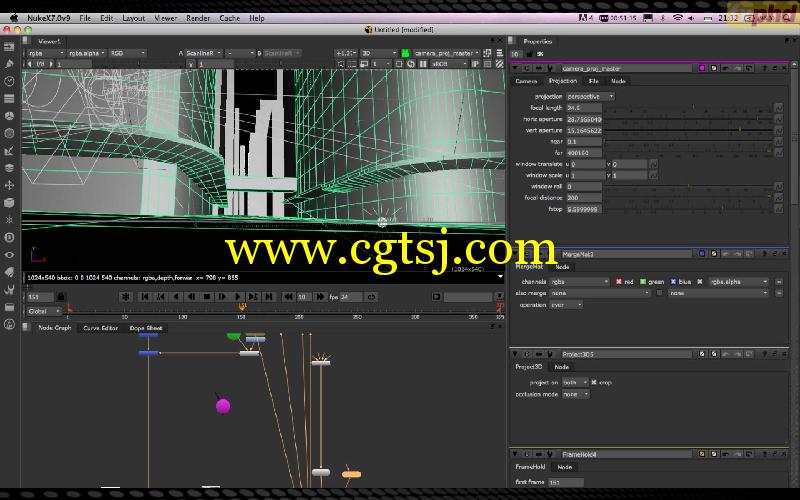Open the Image nodes menu in left toolbar
800x500 pixels.
pyautogui.click(x=9, y=47)
